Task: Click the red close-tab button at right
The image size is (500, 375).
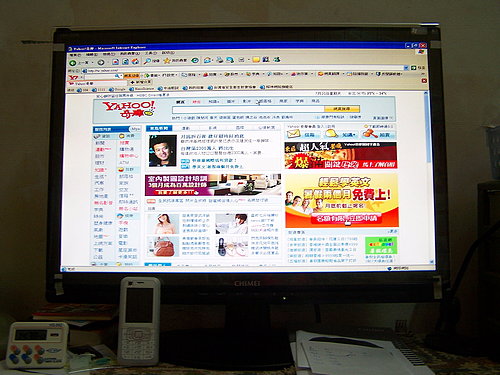Action: 424,81
